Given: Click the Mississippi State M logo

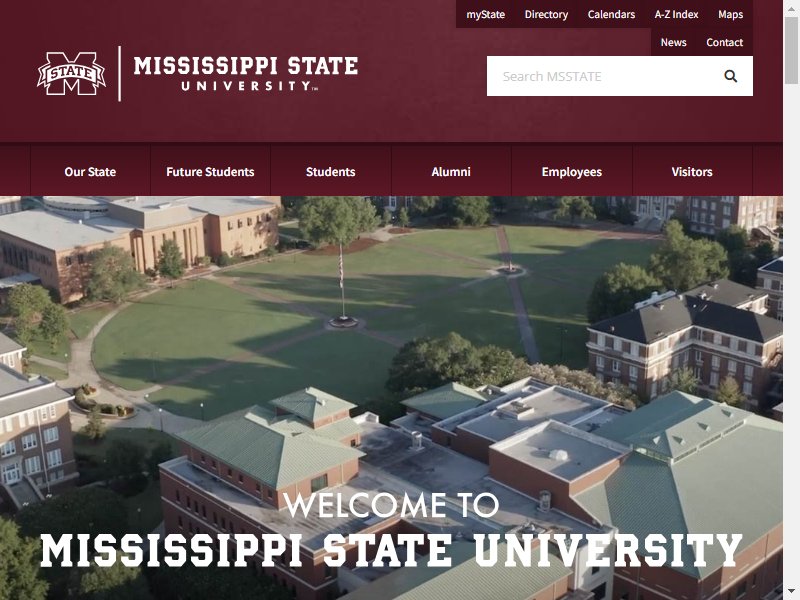Looking at the screenshot, I should coord(71,73).
